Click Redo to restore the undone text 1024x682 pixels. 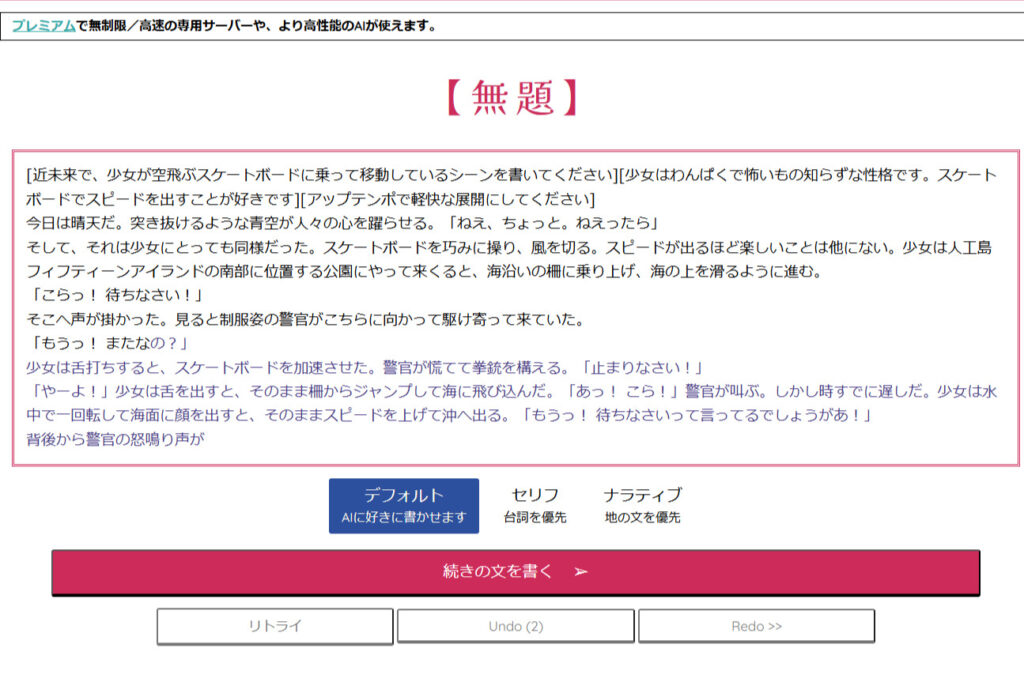(x=757, y=627)
